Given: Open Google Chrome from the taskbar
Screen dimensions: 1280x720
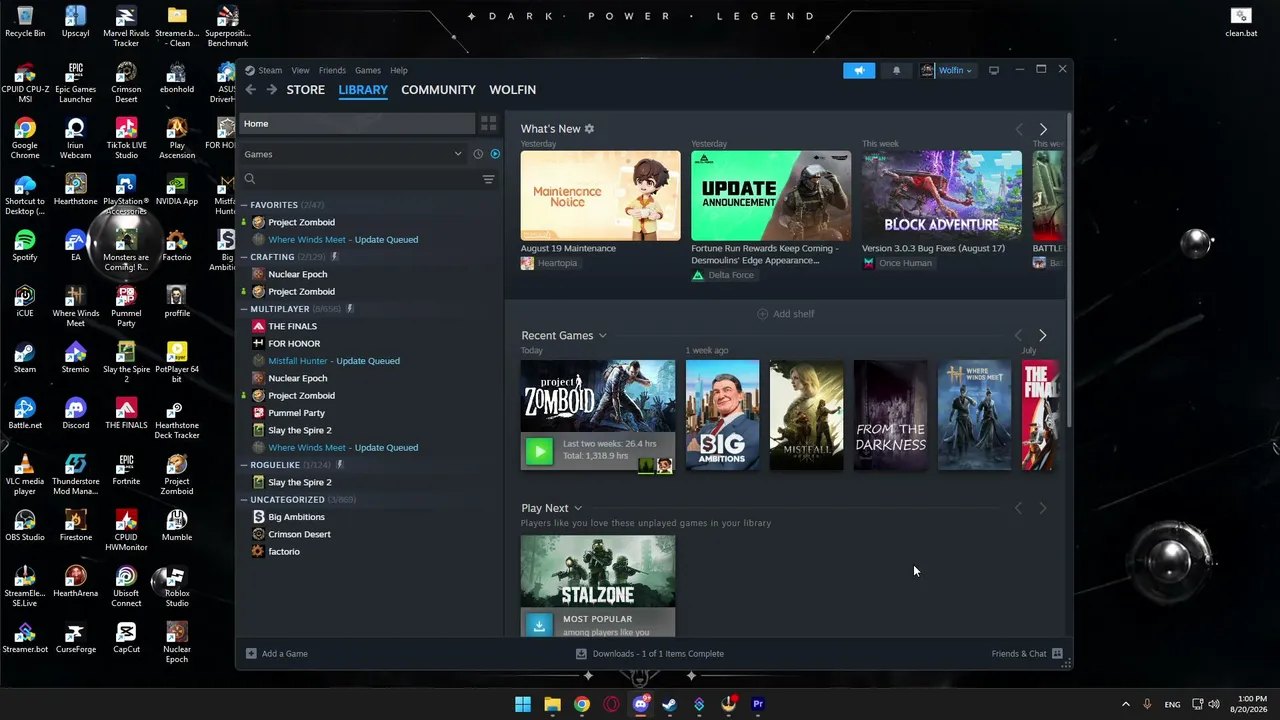Looking at the screenshot, I should click(582, 704).
